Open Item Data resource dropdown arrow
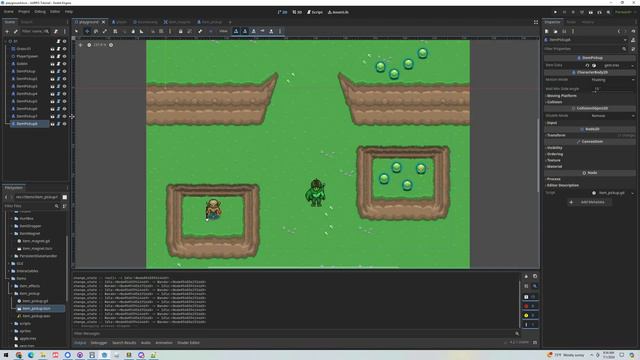This screenshot has height=360, width=640. point(633,65)
